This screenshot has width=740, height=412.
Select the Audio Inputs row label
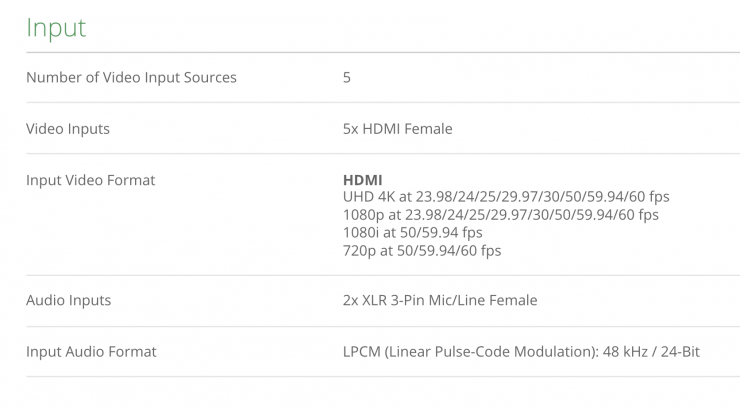click(68, 300)
